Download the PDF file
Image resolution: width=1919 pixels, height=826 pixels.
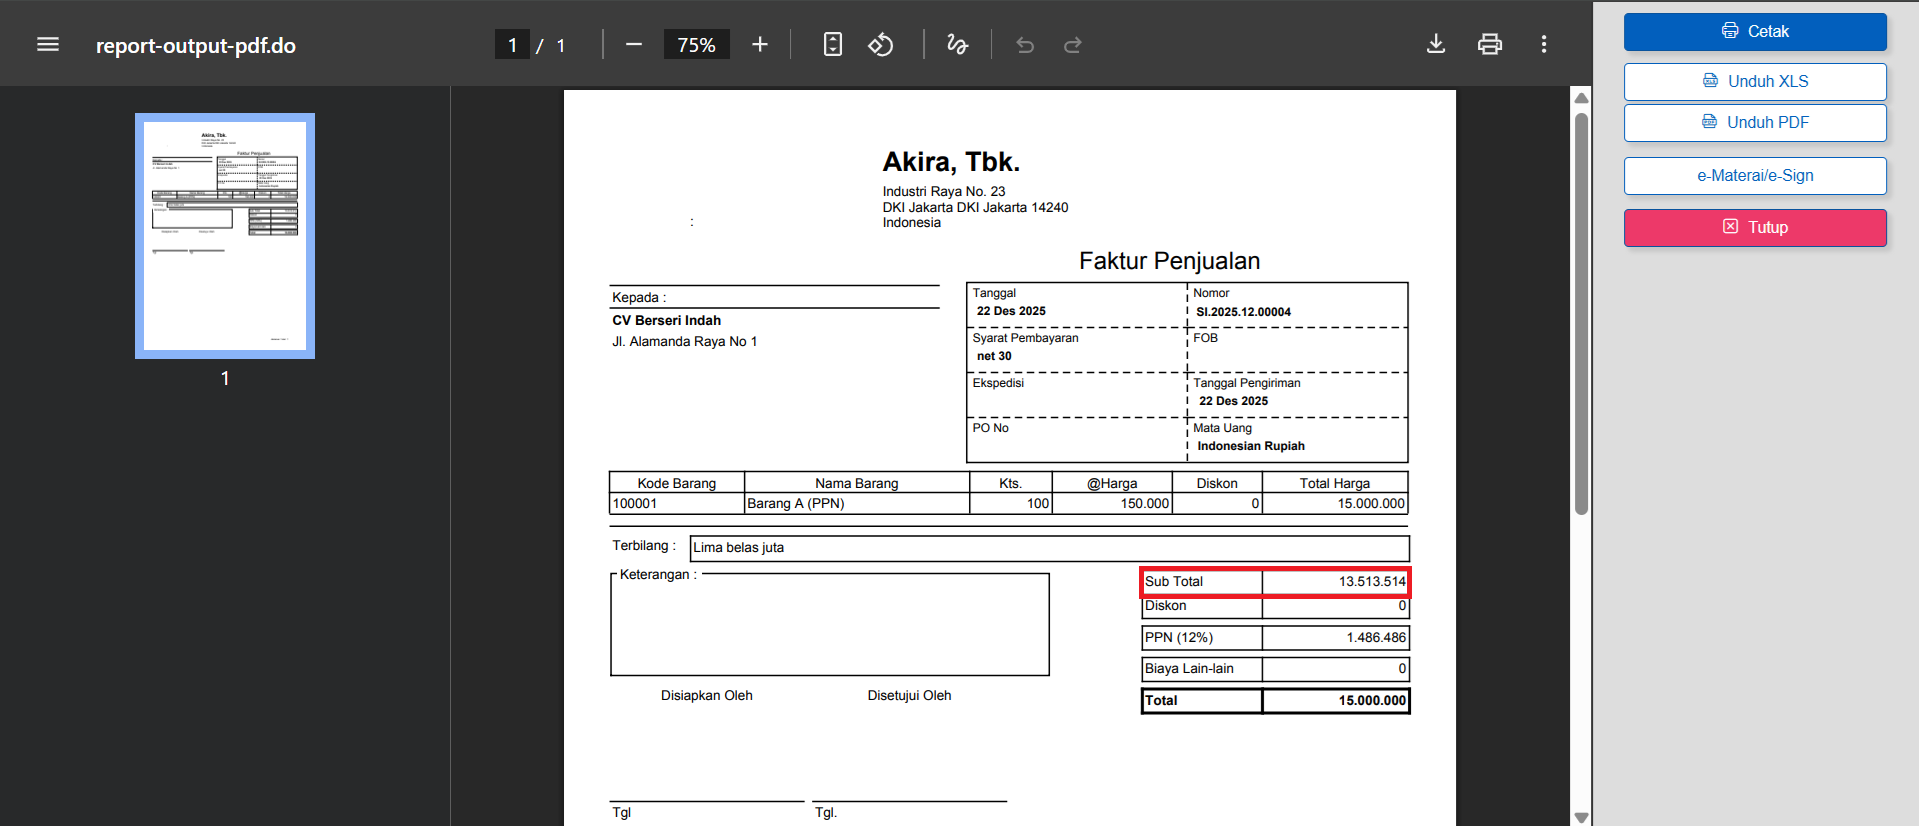coord(1436,45)
